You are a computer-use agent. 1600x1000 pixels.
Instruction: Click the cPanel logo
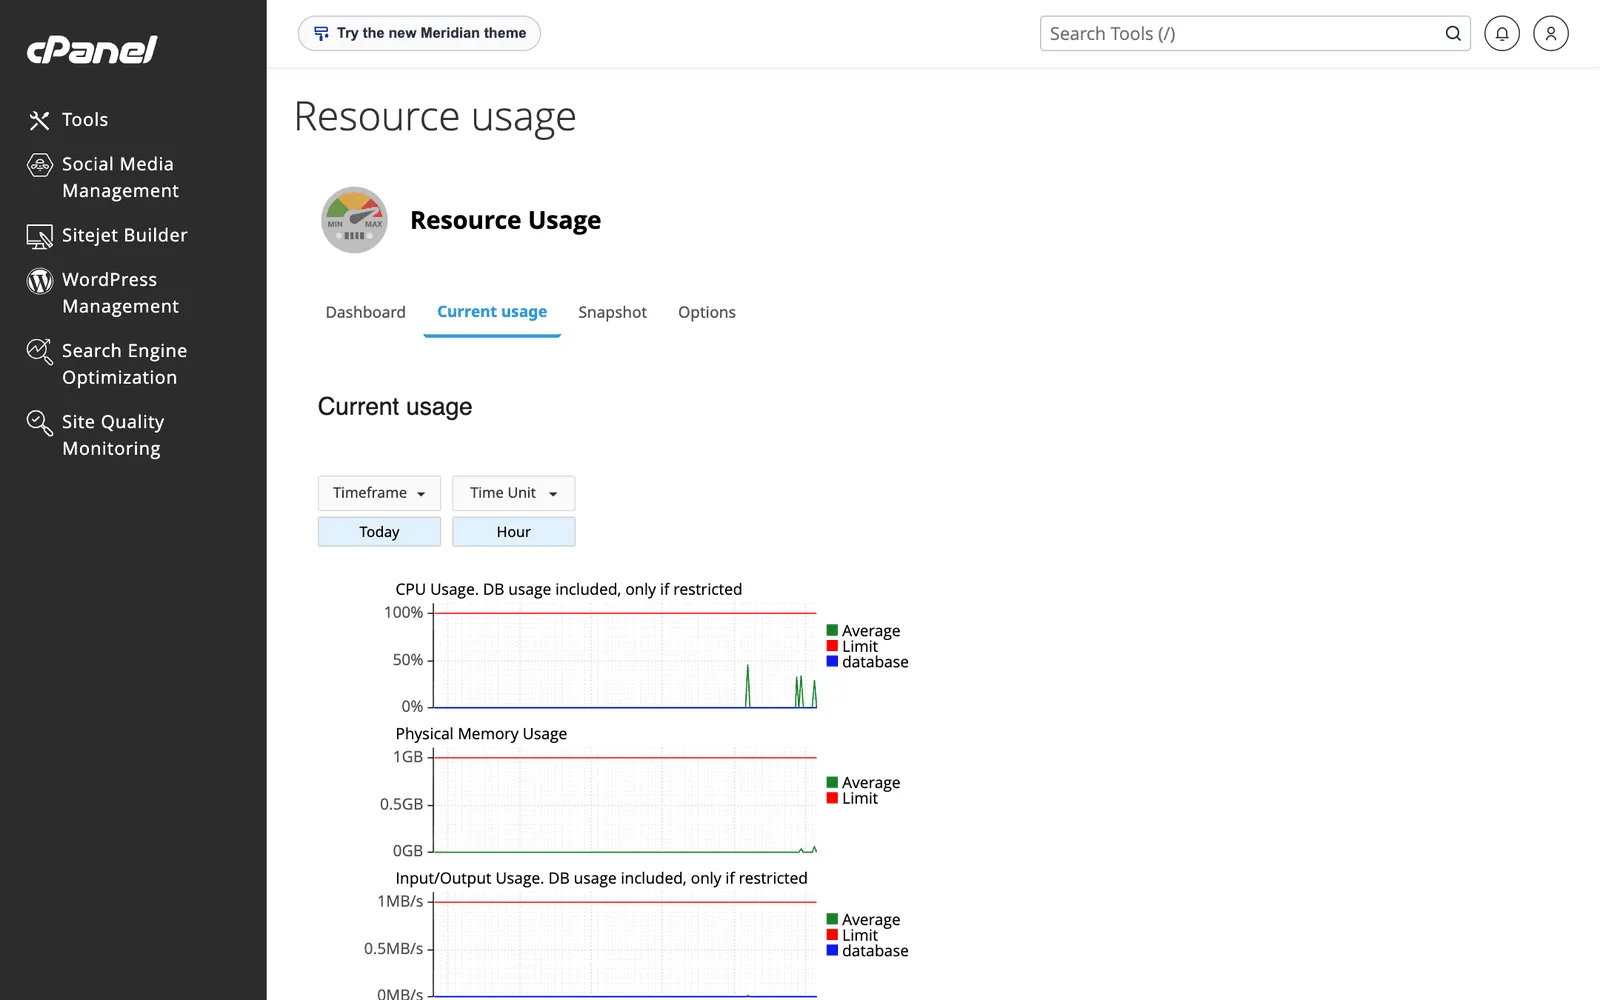[x=92, y=50]
